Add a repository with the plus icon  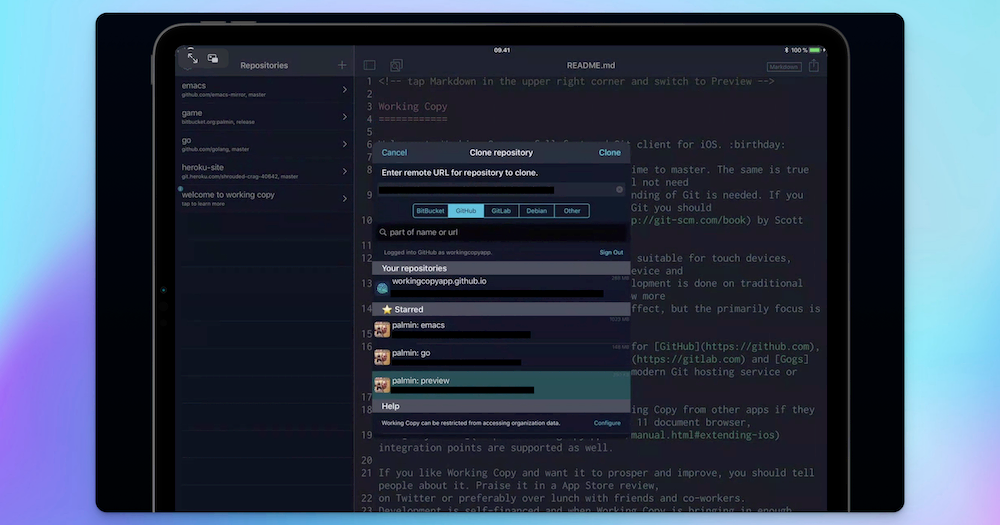pos(342,65)
